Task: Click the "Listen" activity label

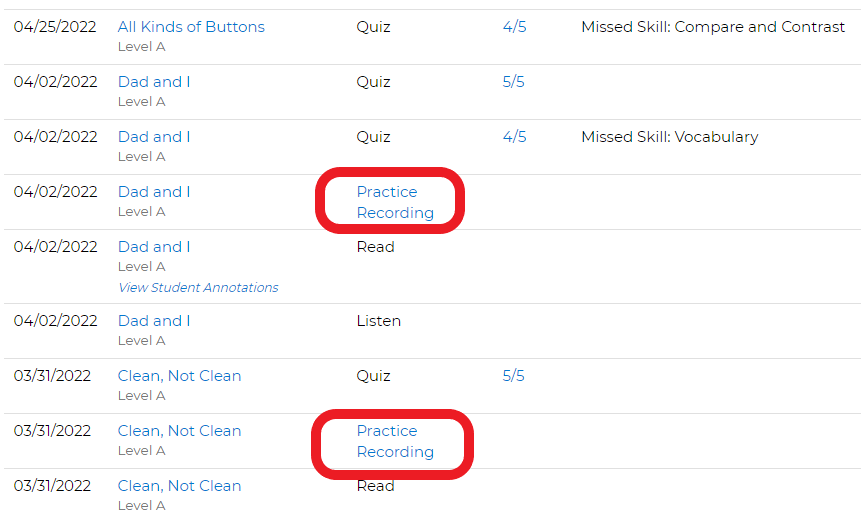Action: (379, 321)
